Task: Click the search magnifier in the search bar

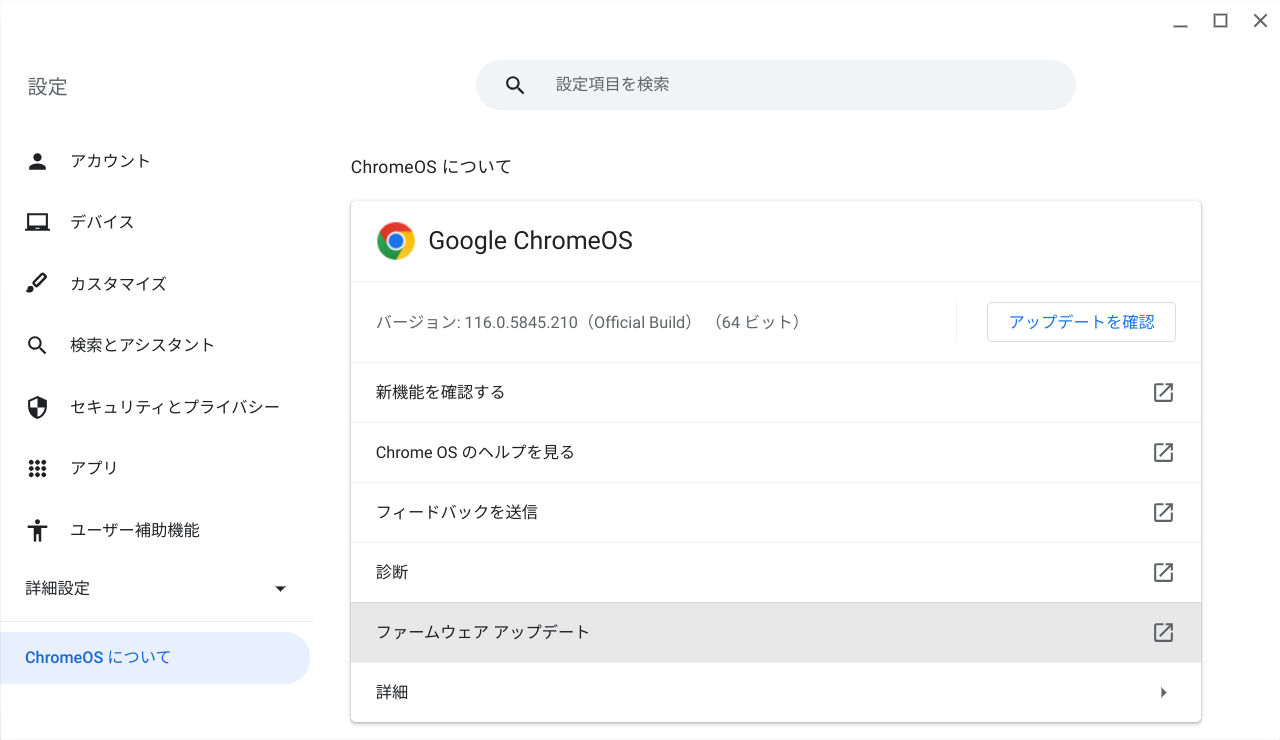Action: [x=515, y=85]
